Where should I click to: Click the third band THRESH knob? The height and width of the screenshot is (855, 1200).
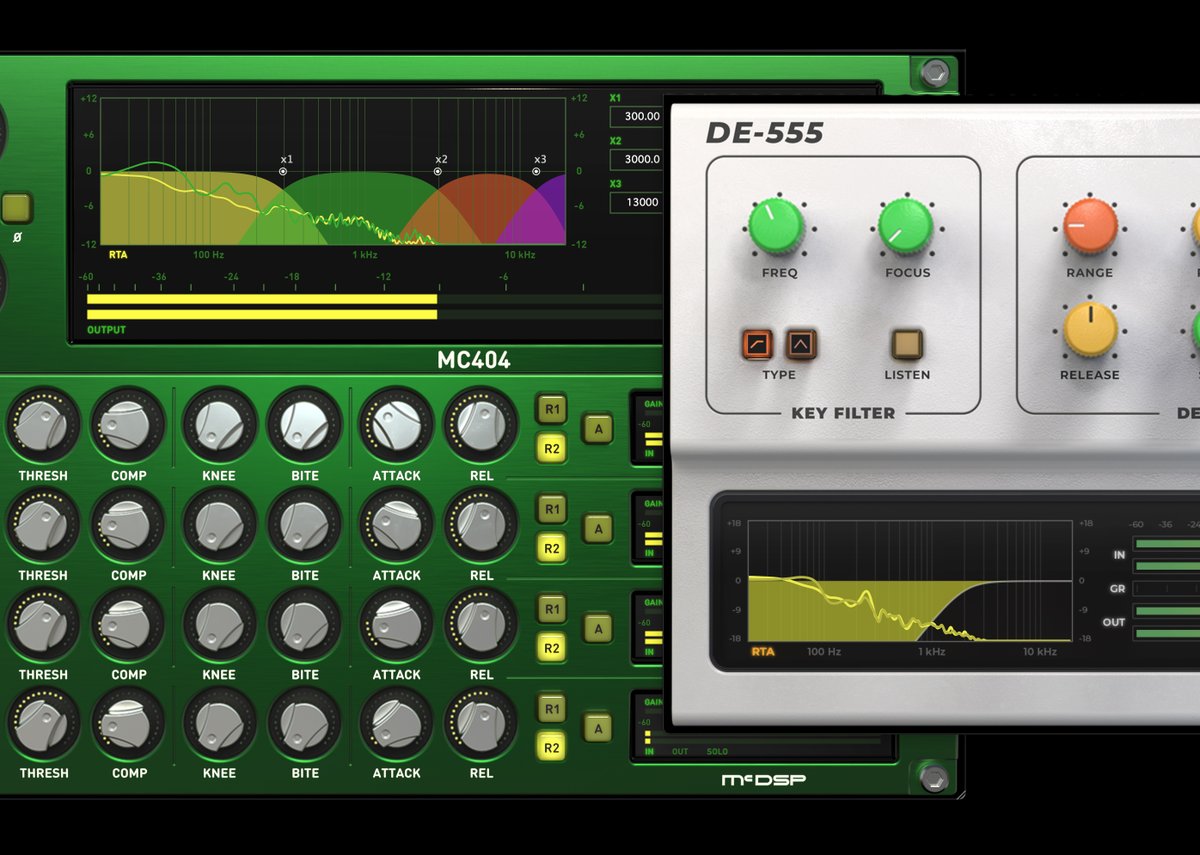pos(43,624)
